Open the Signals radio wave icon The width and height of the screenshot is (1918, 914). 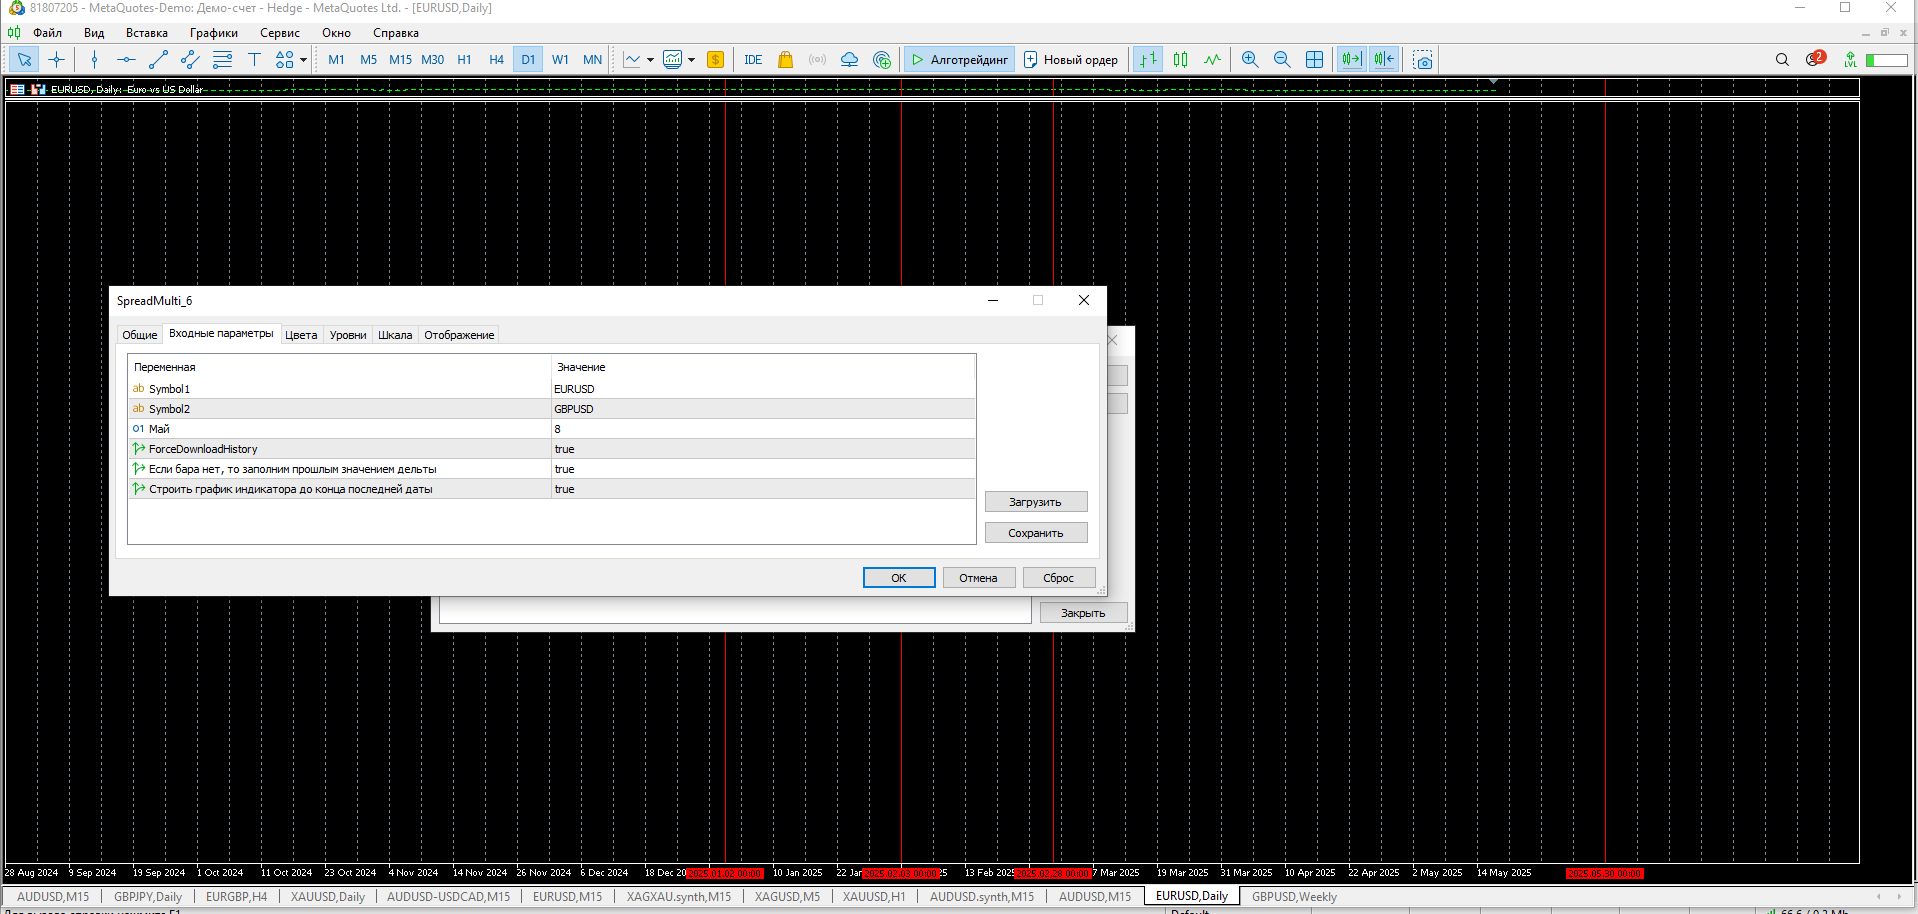(818, 60)
